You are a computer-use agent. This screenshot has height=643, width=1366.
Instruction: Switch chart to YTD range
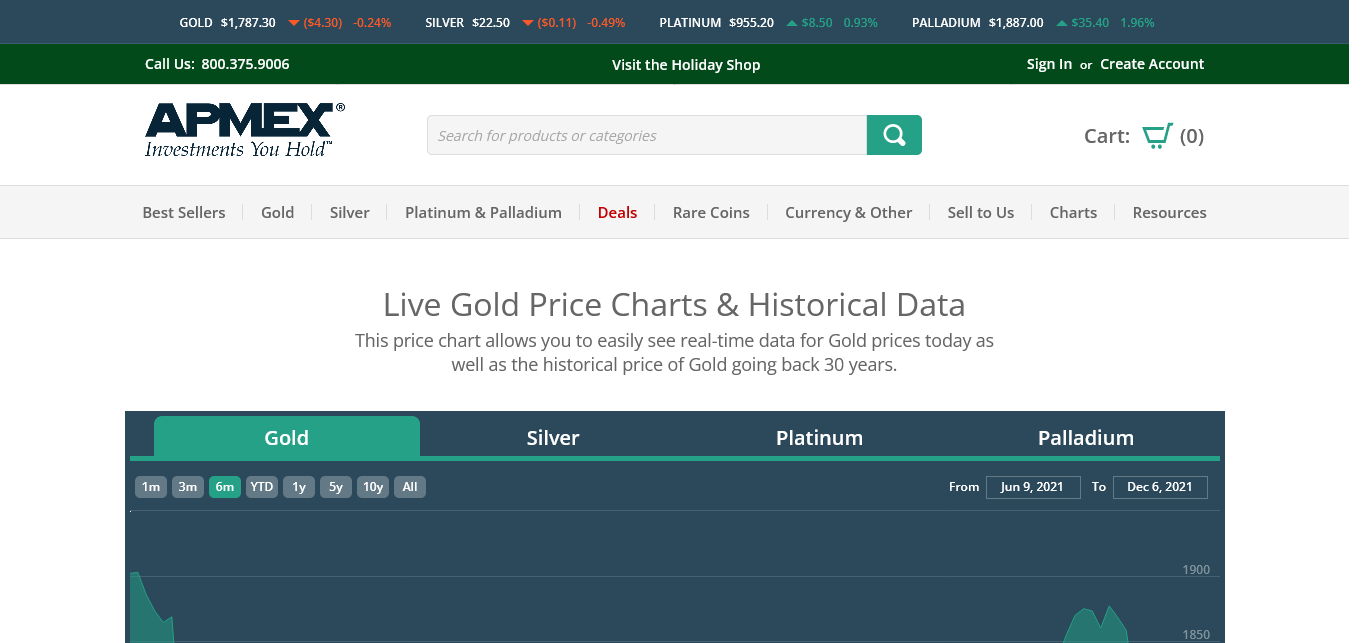pos(262,487)
